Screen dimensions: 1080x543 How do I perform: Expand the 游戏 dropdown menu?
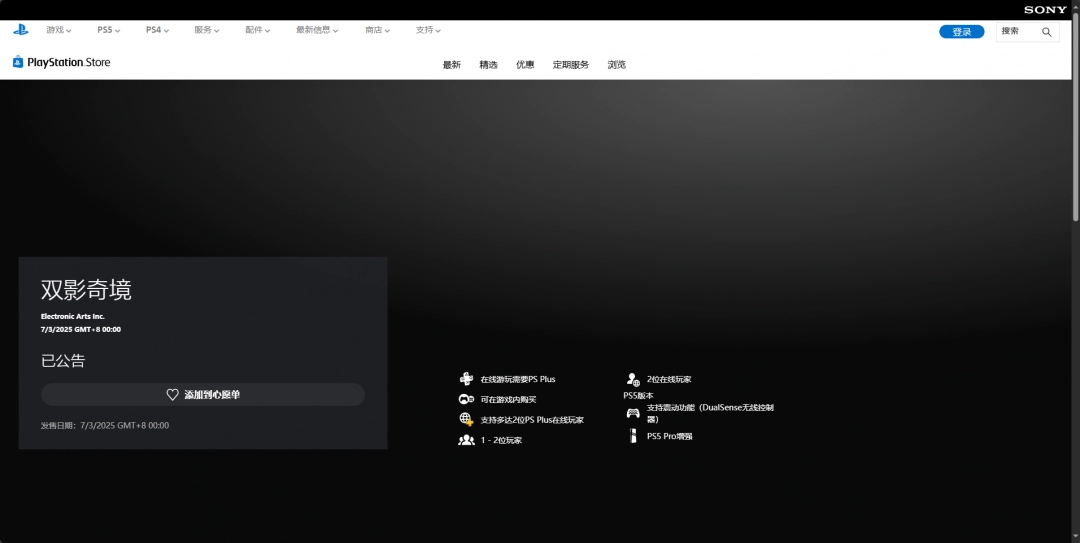(59, 30)
